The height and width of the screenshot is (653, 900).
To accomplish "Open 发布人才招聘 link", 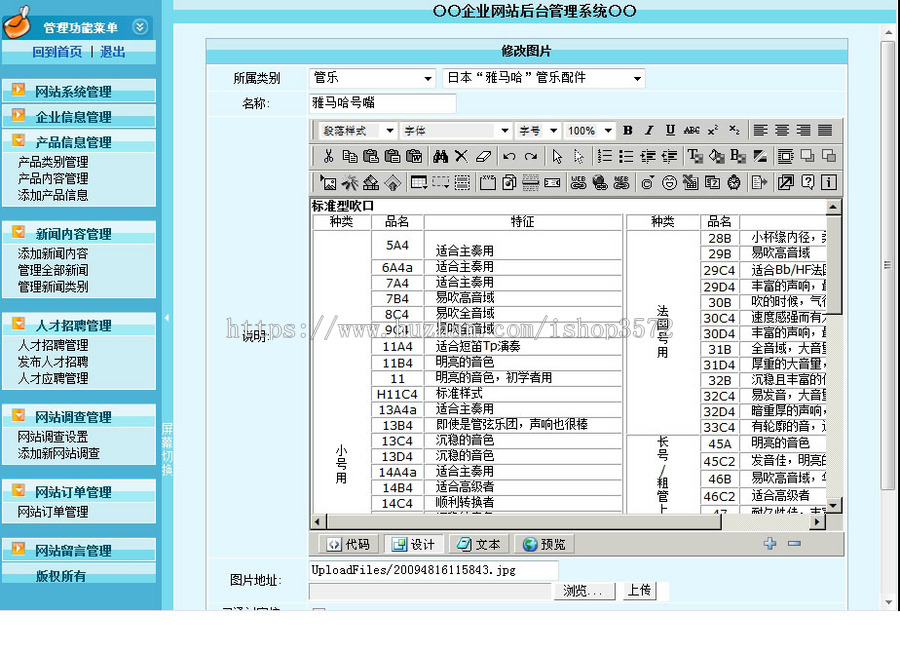I will pyautogui.click(x=53, y=362).
